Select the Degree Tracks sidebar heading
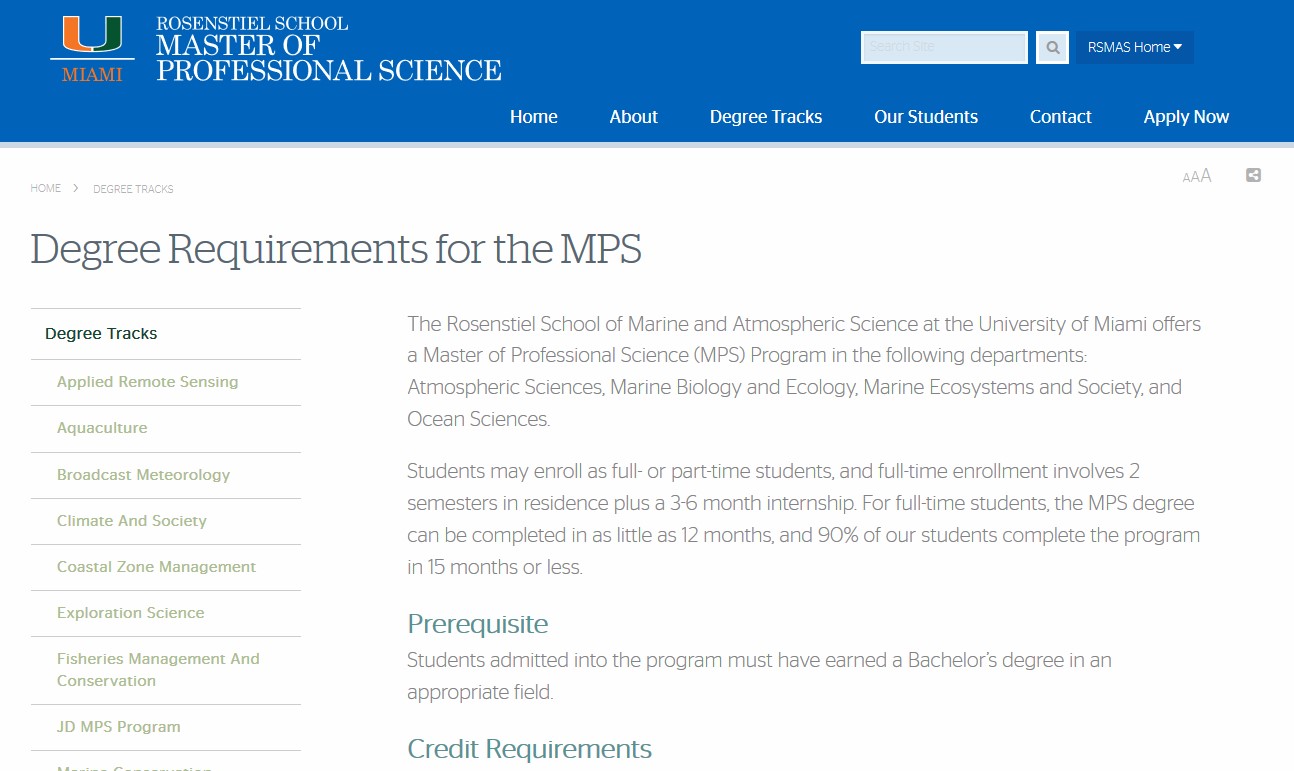 point(101,334)
